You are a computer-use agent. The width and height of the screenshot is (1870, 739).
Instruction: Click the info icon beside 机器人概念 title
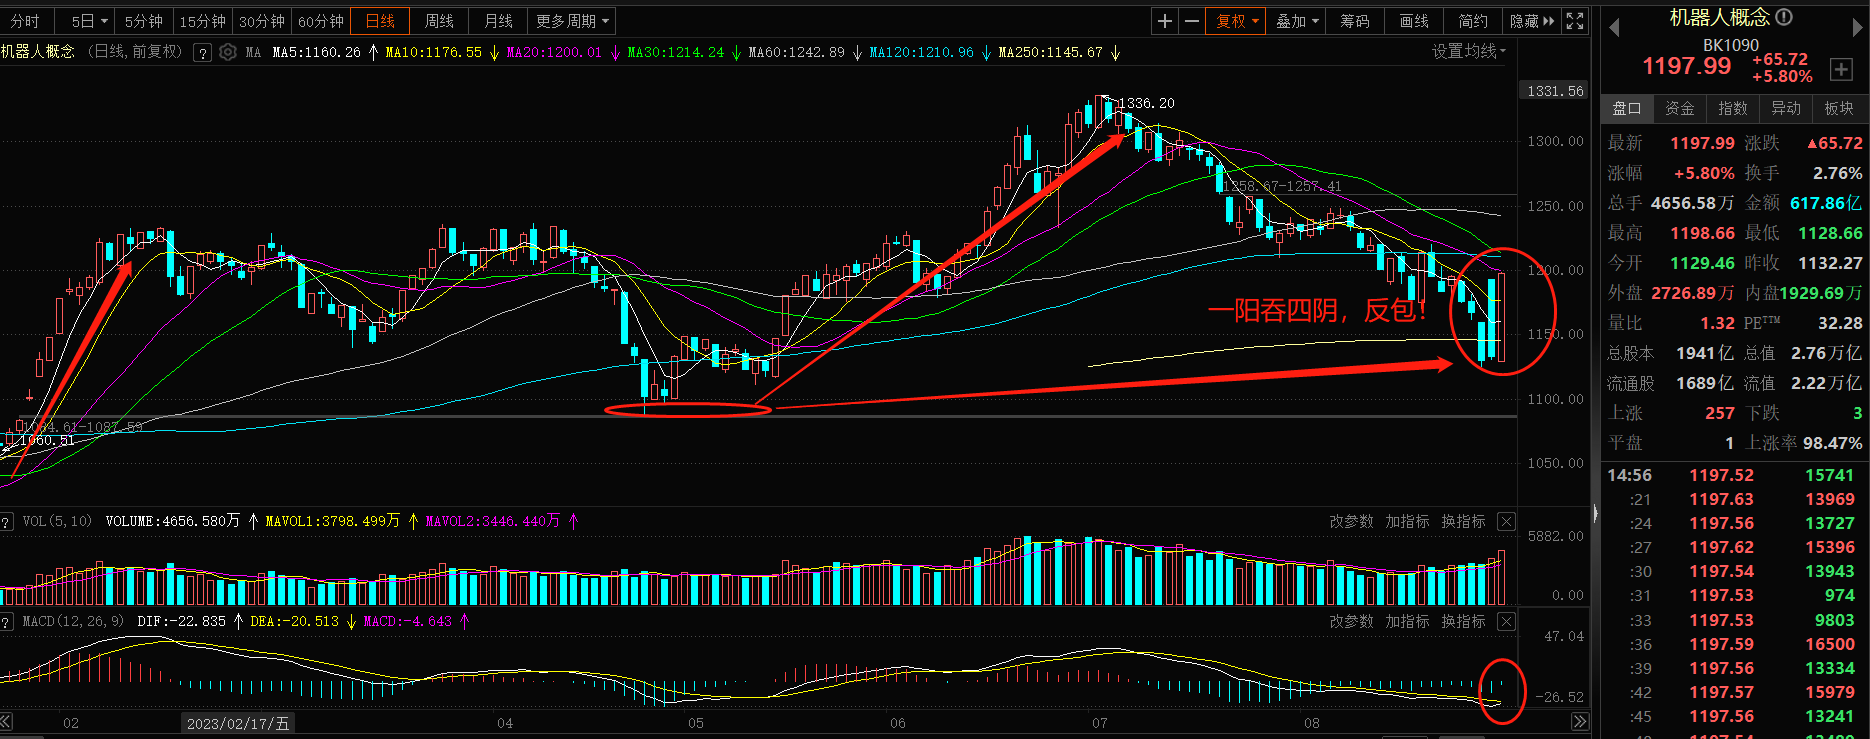click(1784, 17)
